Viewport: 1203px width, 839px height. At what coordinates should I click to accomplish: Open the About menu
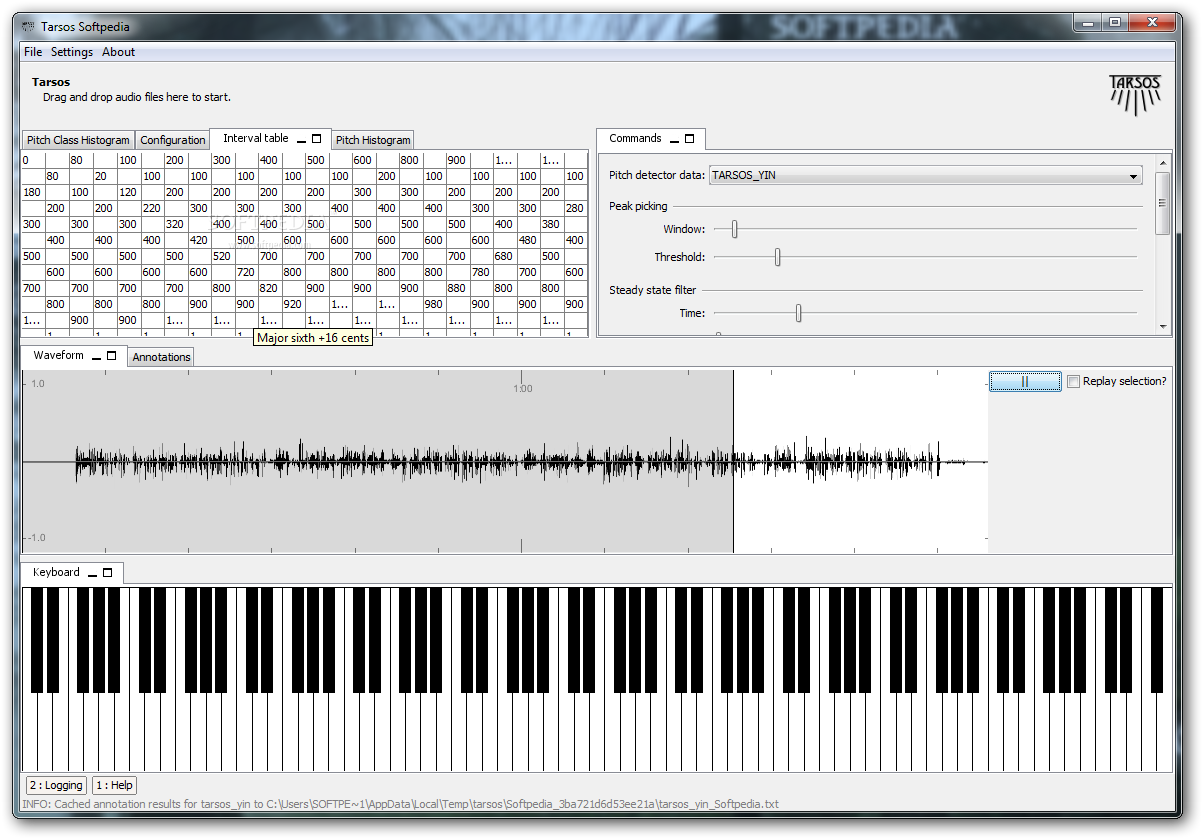(118, 52)
